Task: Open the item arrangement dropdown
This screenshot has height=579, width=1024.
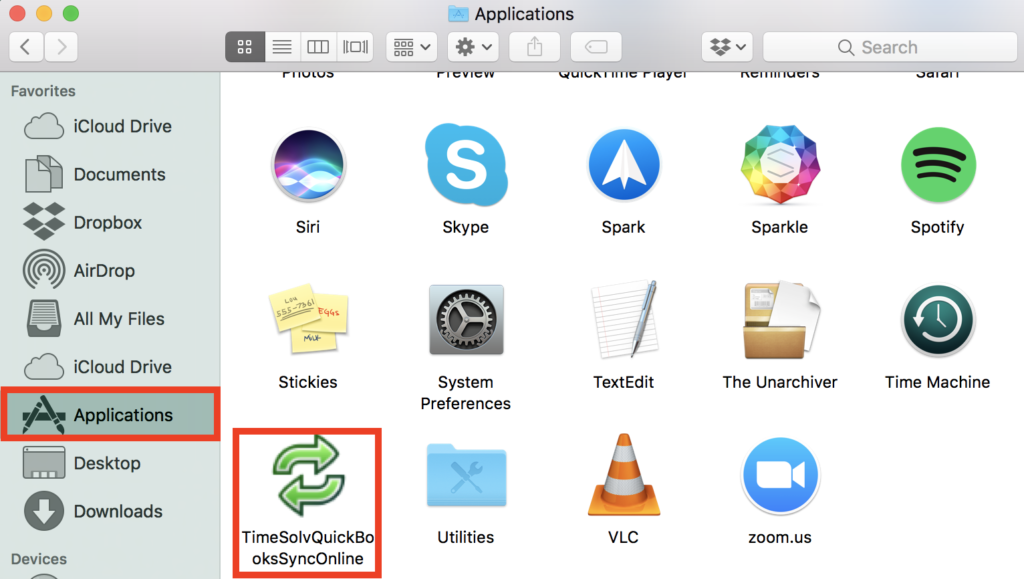Action: 411,47
